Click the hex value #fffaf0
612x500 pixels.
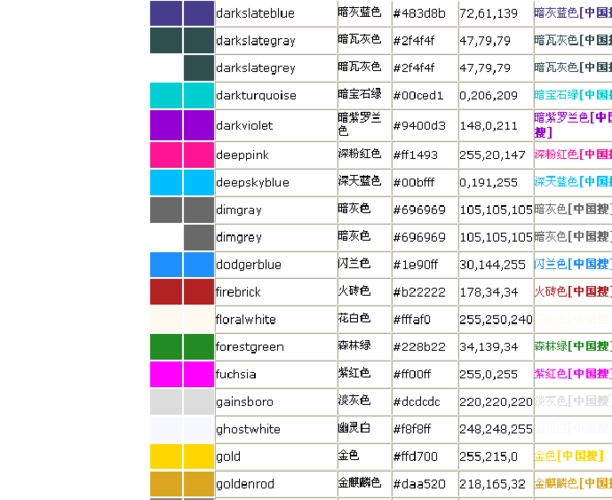tap(412, 320)
